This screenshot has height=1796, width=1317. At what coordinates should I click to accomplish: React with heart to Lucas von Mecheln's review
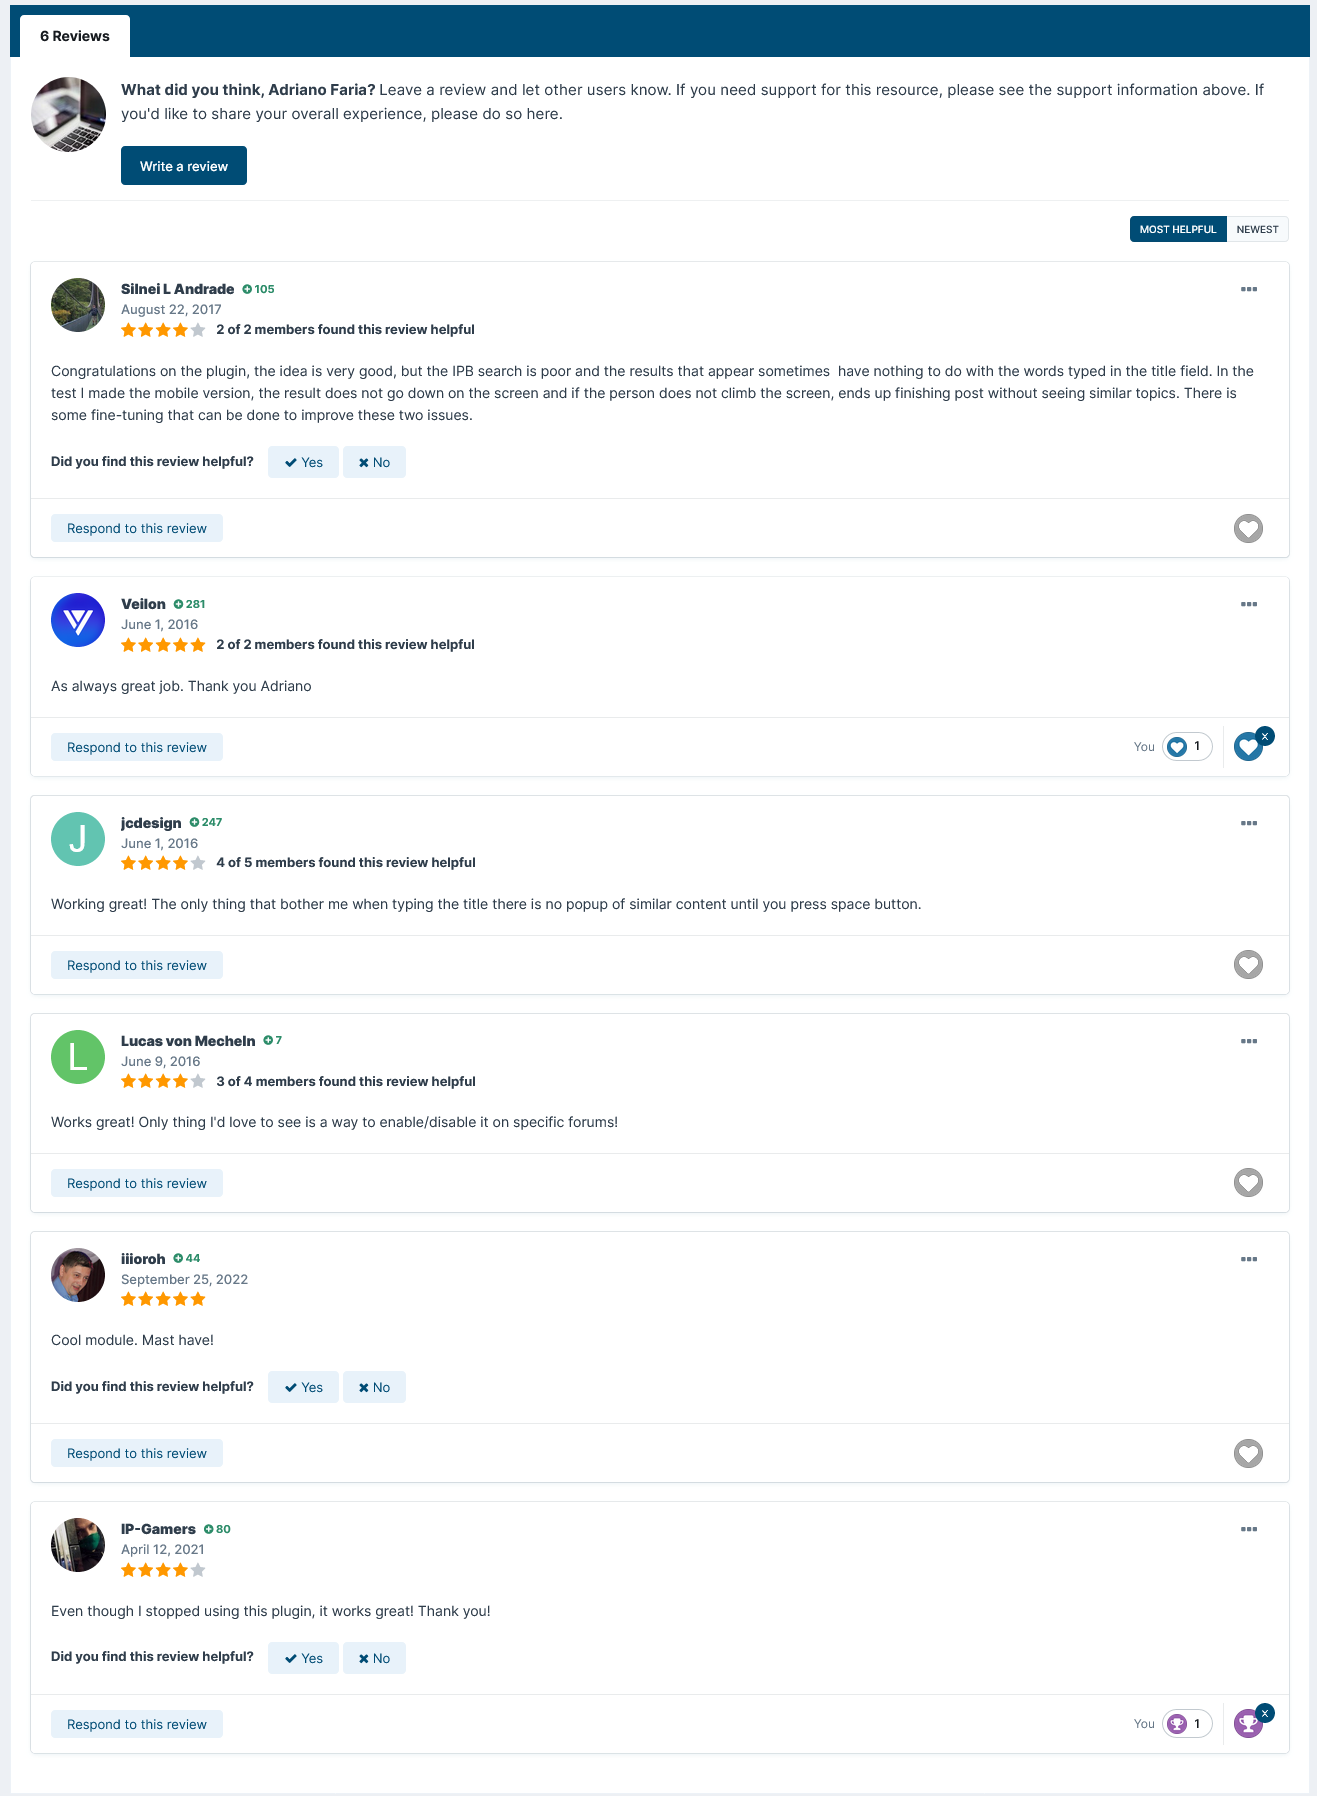pyautogui.click(x=1248, y=1183)
